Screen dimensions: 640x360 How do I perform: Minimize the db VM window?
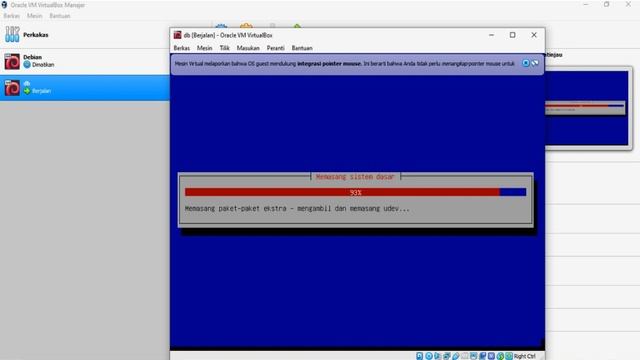[491, 35]
